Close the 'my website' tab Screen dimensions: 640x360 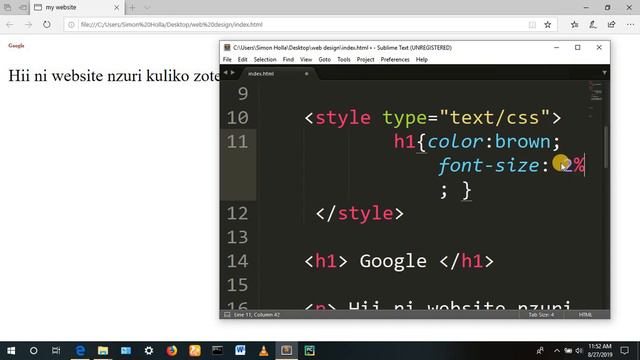(x=116, y=7)
